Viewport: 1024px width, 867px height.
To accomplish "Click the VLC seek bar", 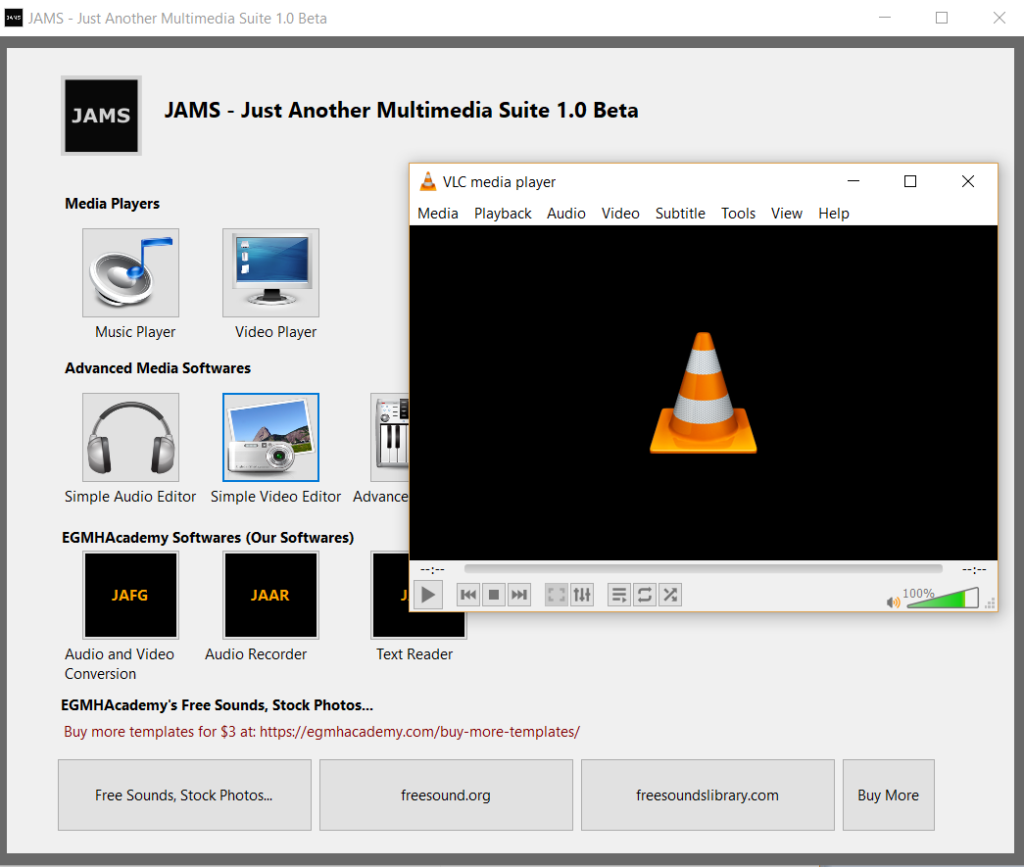I will click(x=703, y=569).
